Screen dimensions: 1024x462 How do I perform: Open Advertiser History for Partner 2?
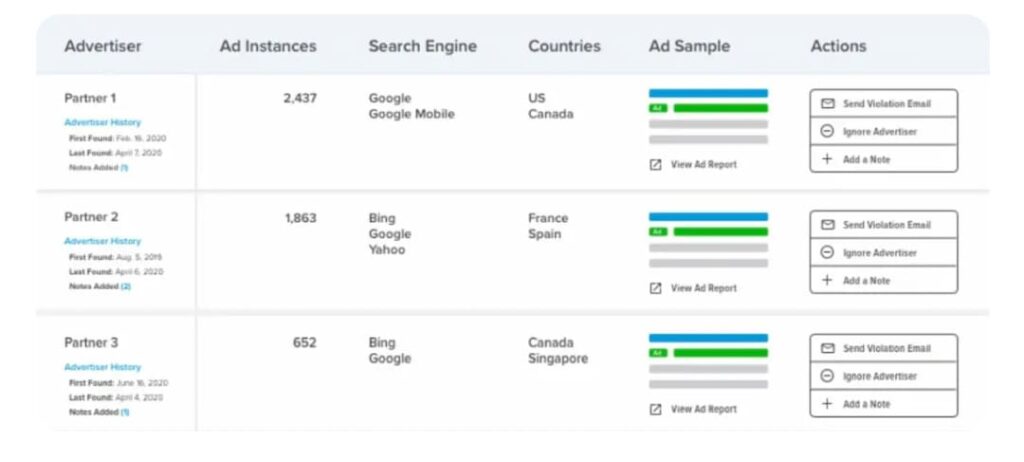tap(102, 241)
